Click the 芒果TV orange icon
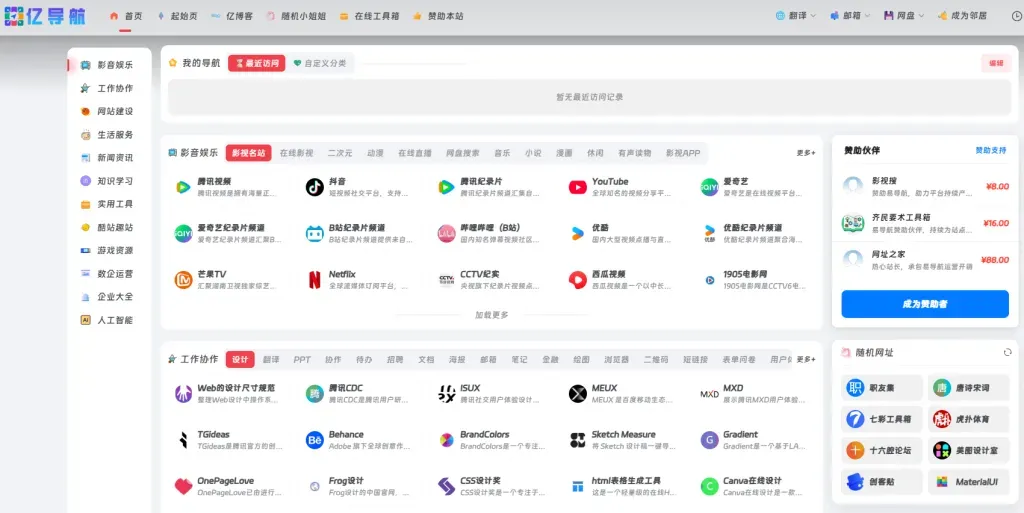Viewport: 1024px width, 513px height. point(184,280)
